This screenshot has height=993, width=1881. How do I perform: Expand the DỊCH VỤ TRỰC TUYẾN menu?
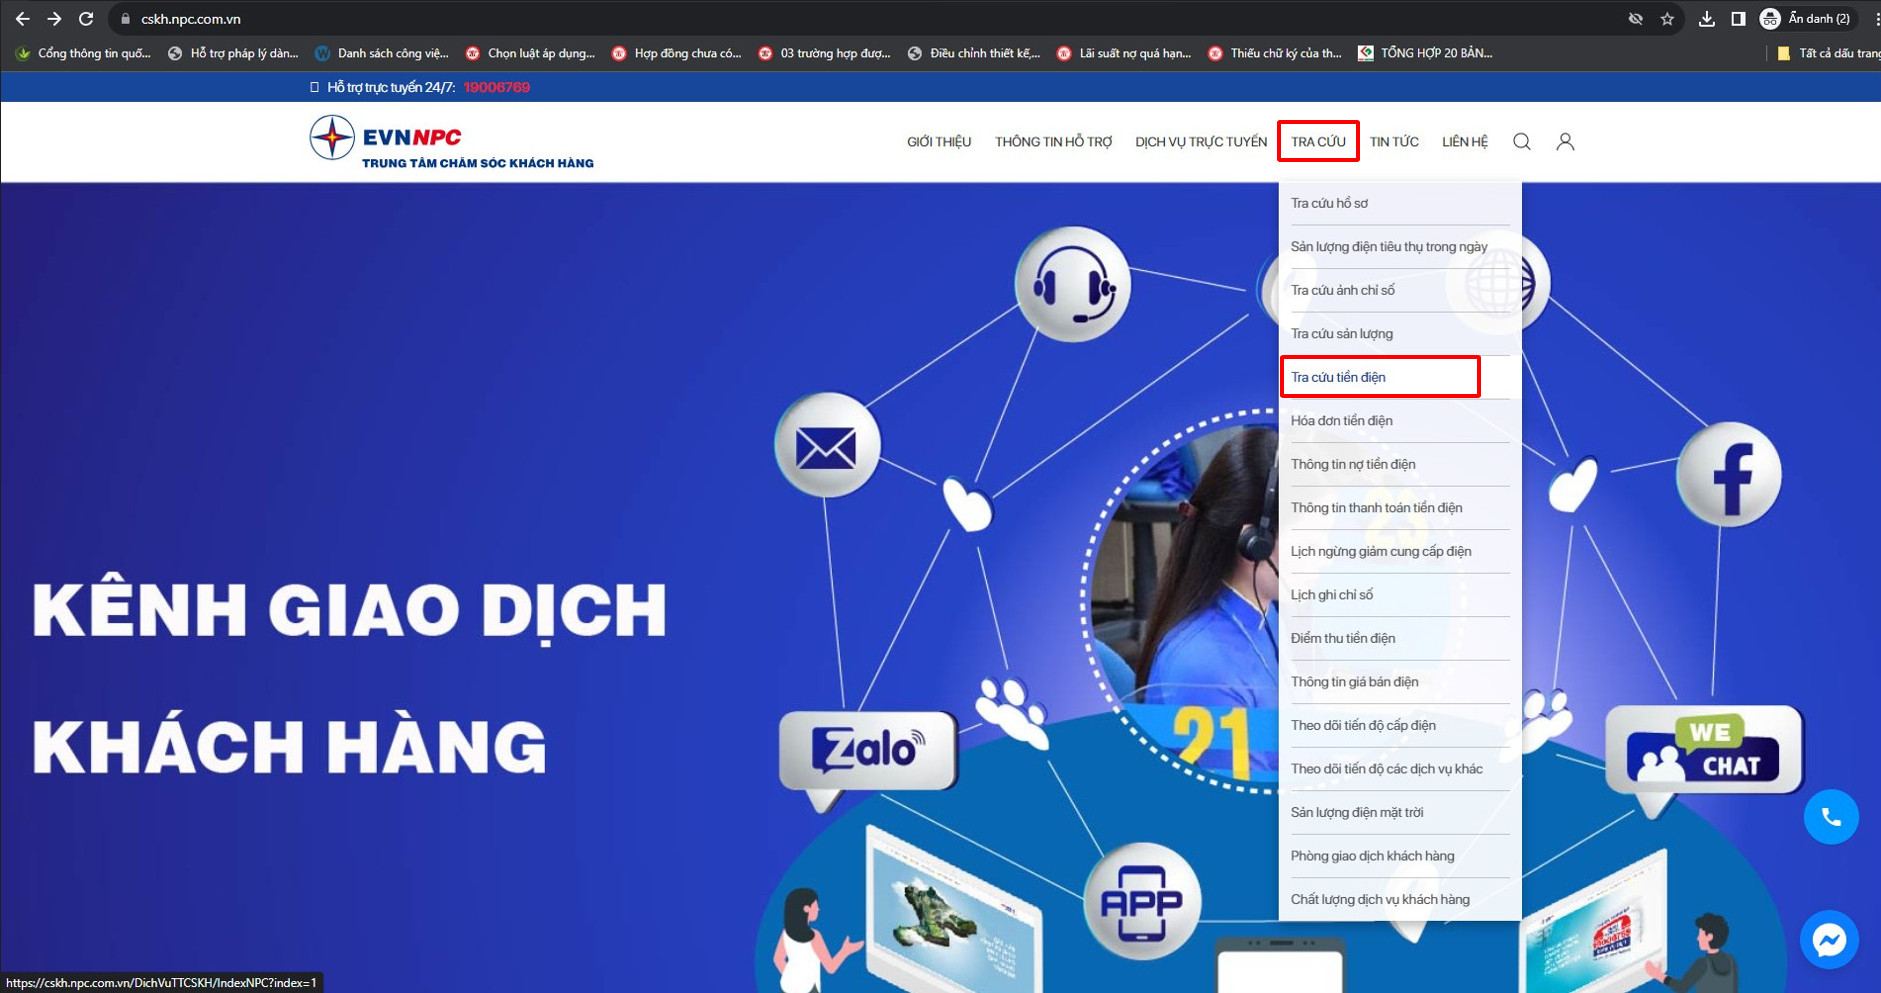[x=1200, y=142]
